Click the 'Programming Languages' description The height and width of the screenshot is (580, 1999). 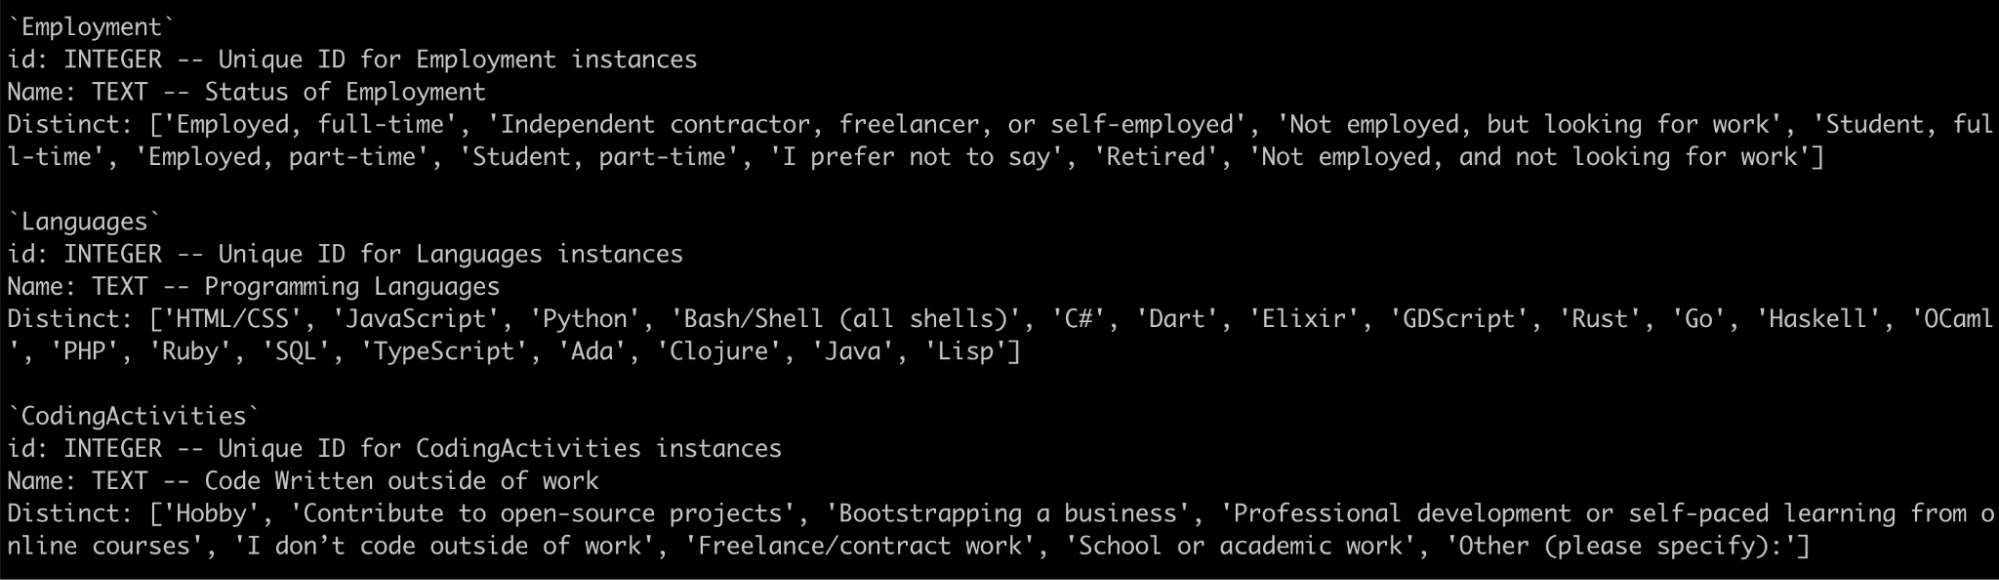(x=352, y=287)
